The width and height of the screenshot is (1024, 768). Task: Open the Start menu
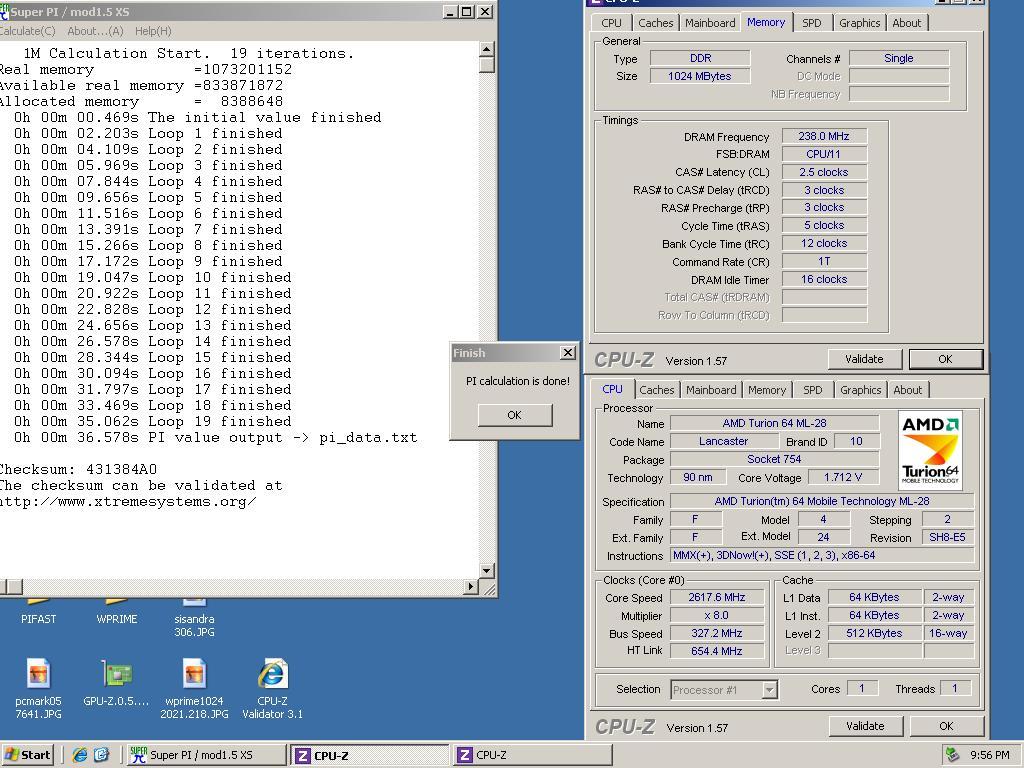pos(27,755)
